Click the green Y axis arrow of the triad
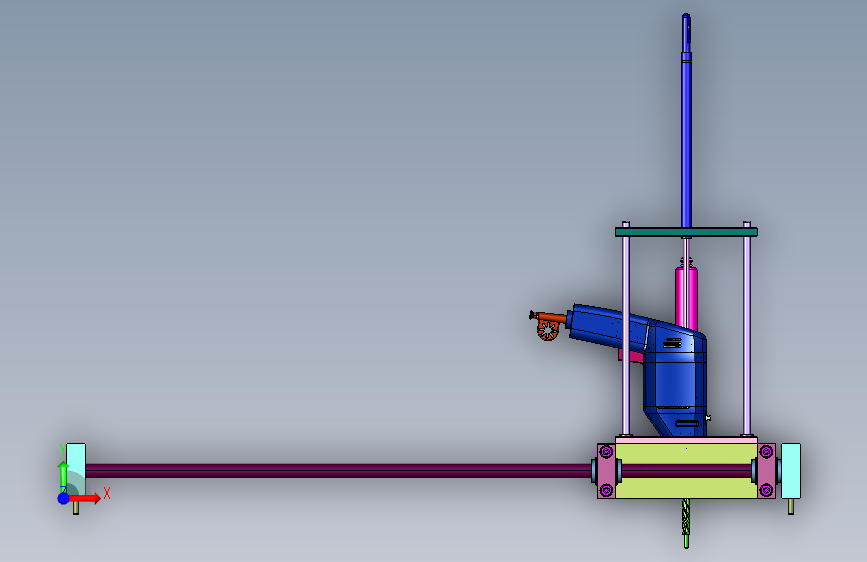The height and width of the screenshot is (562, 867). [64, 476]
